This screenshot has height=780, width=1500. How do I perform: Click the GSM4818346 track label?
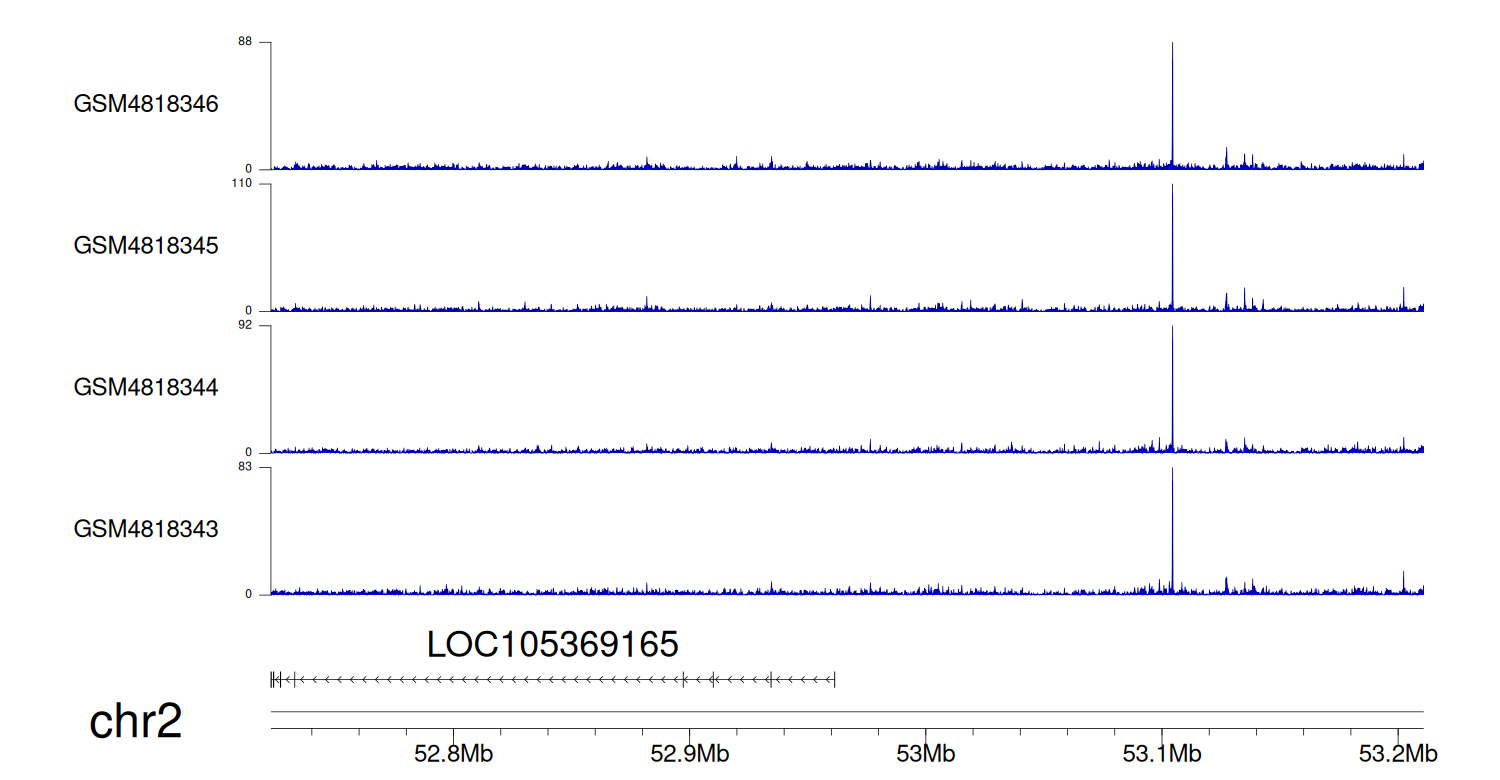(146, 104)
